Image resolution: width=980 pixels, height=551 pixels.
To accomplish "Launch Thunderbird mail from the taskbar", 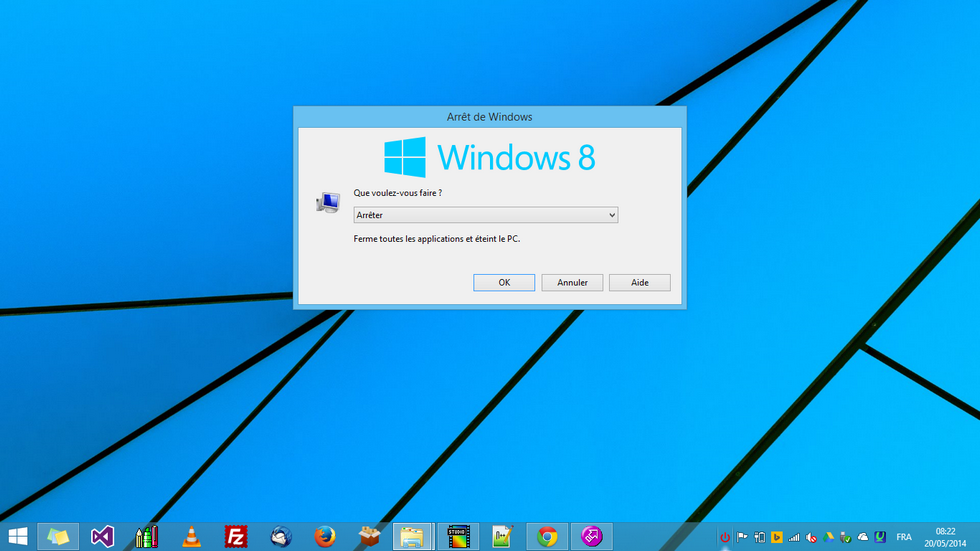I will (281, 537).
